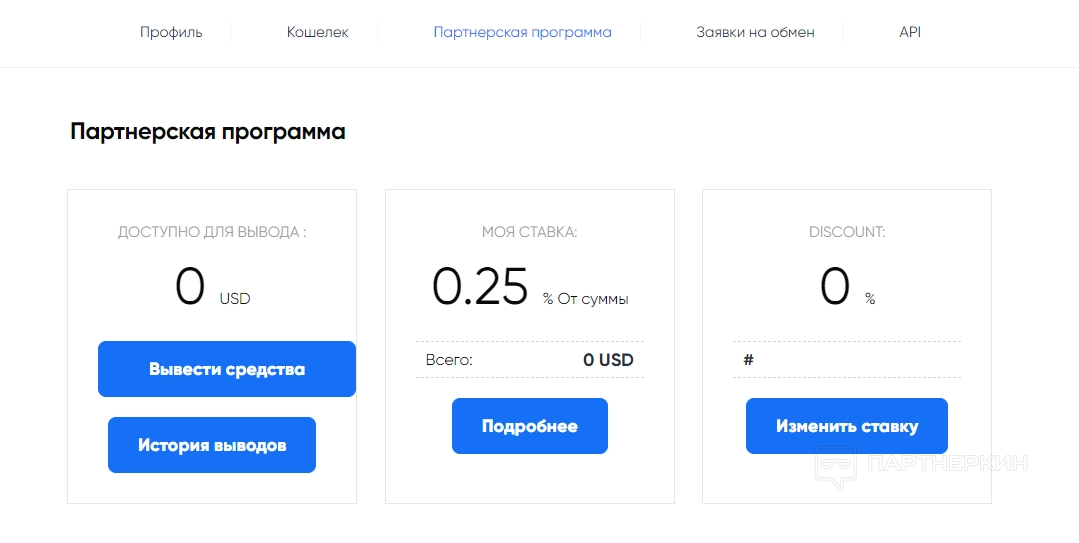Click the ПАРТНЕРКИН watermark text
This screenshot has height=543, width=1079.
tap(947, 464)
